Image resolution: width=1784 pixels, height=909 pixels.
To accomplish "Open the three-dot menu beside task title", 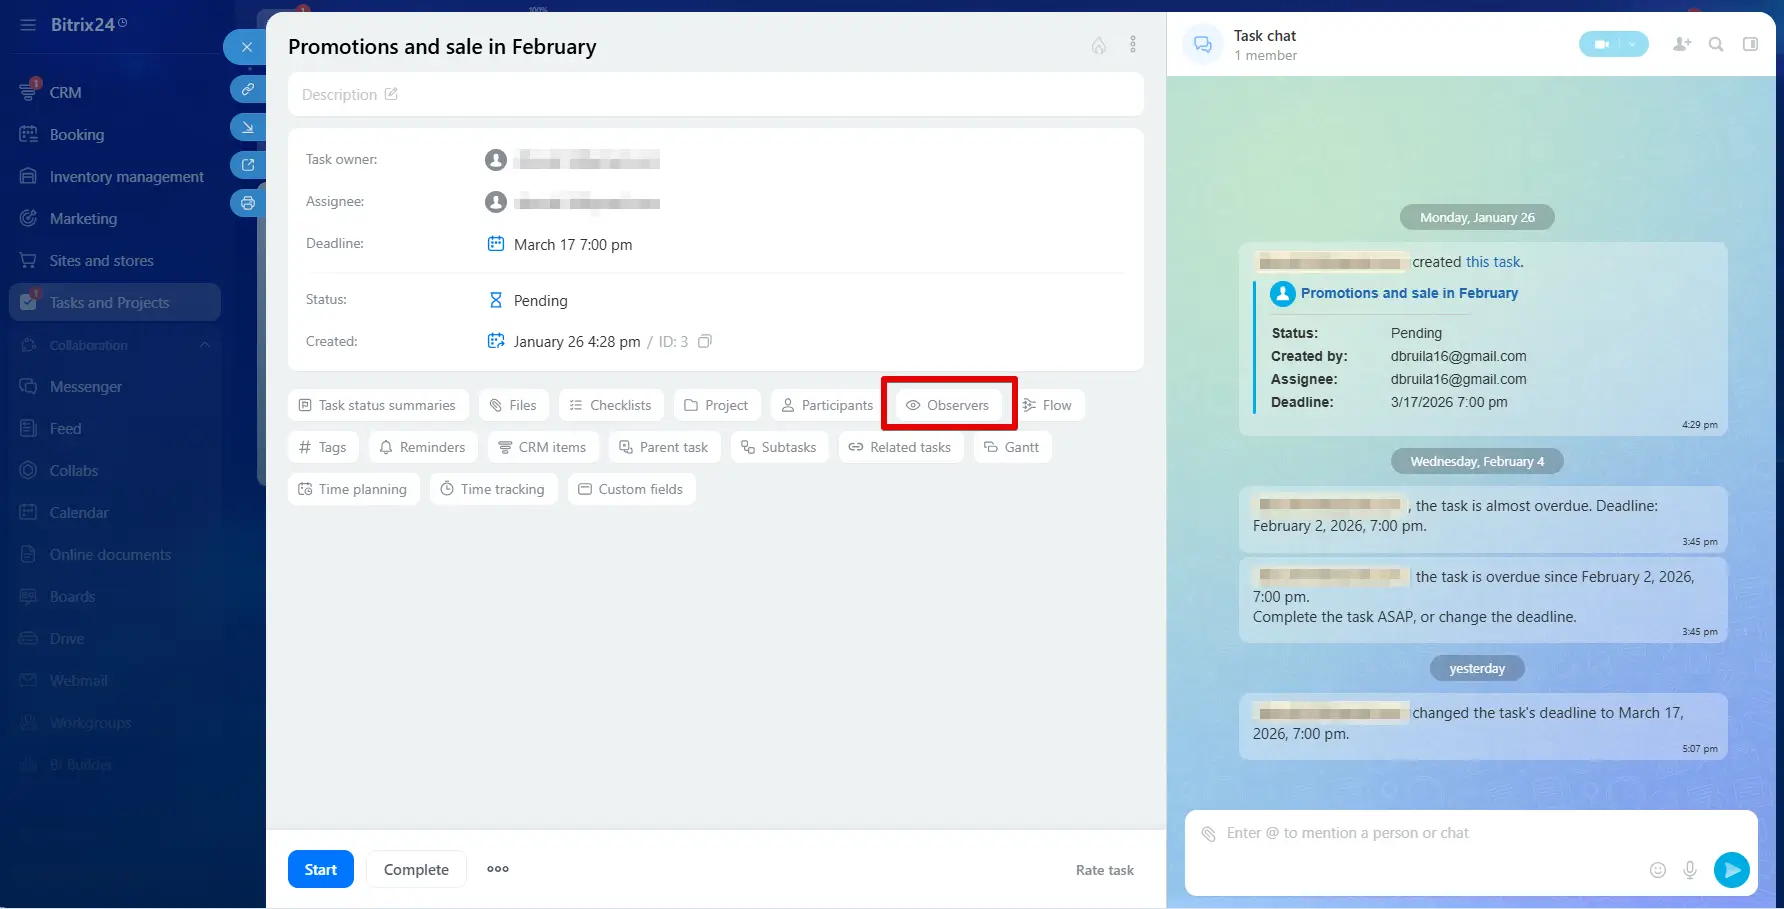I will [x=1133, y=45].
